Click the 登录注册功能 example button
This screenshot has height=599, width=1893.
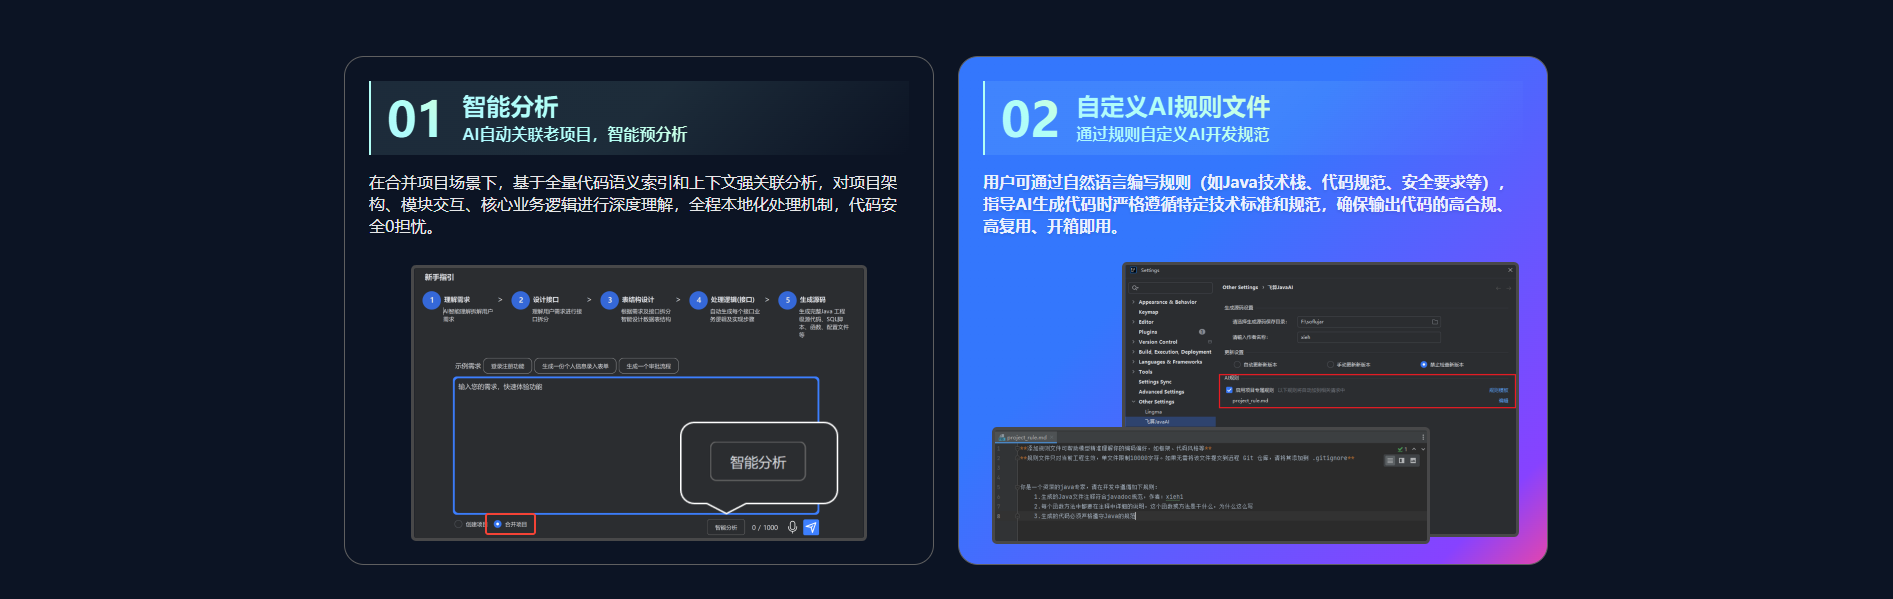[x=508, y=366]
